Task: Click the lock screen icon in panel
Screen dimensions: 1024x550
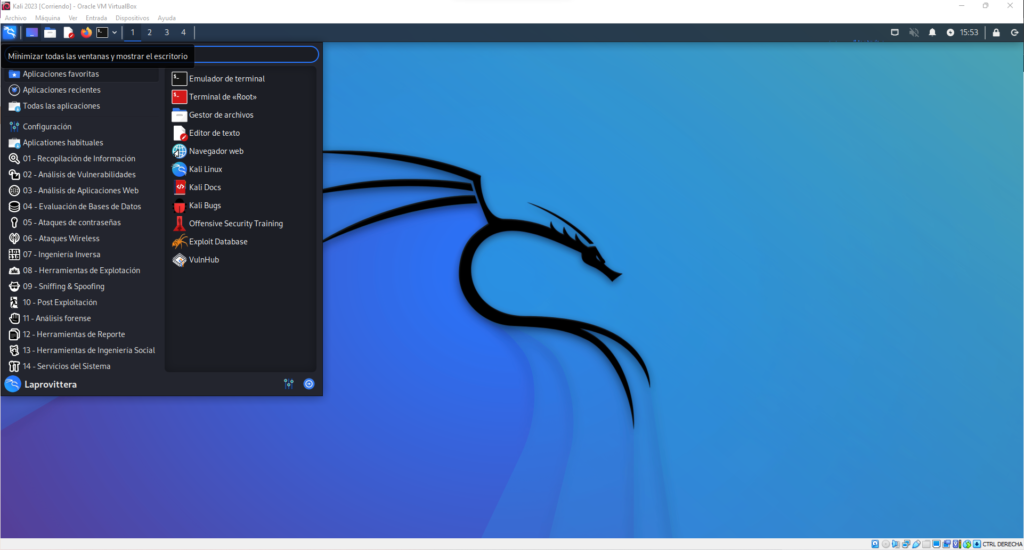Action: pos(996,32)
